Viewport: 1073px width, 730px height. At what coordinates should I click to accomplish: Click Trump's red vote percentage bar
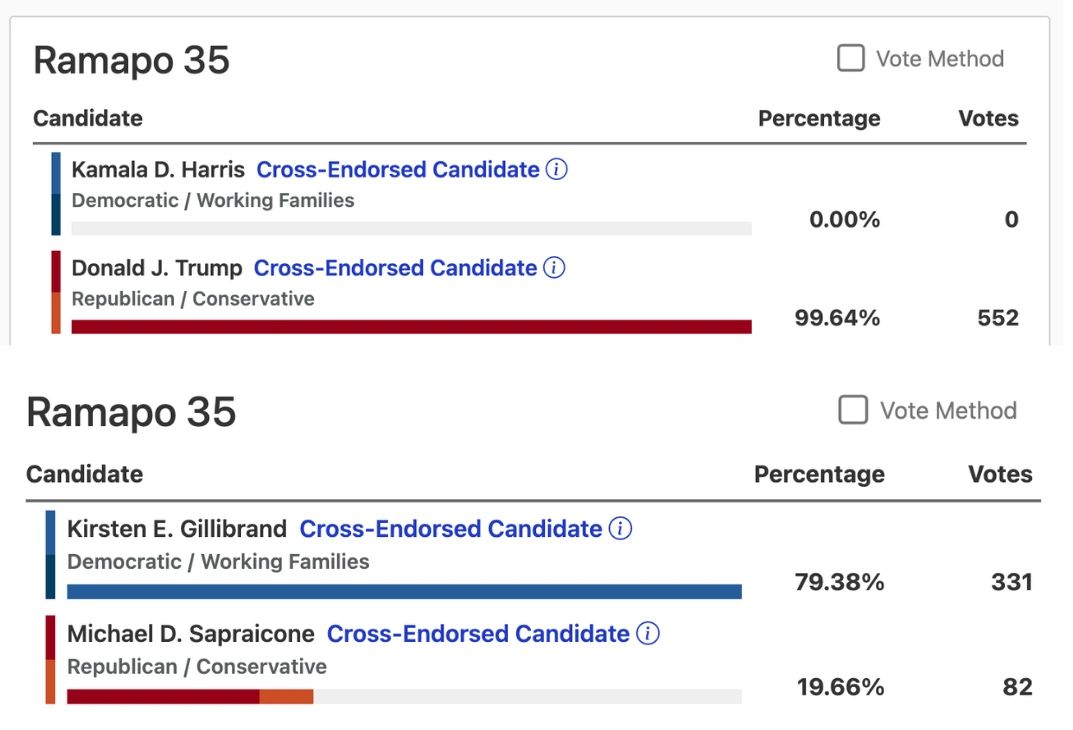coord(410,326)
